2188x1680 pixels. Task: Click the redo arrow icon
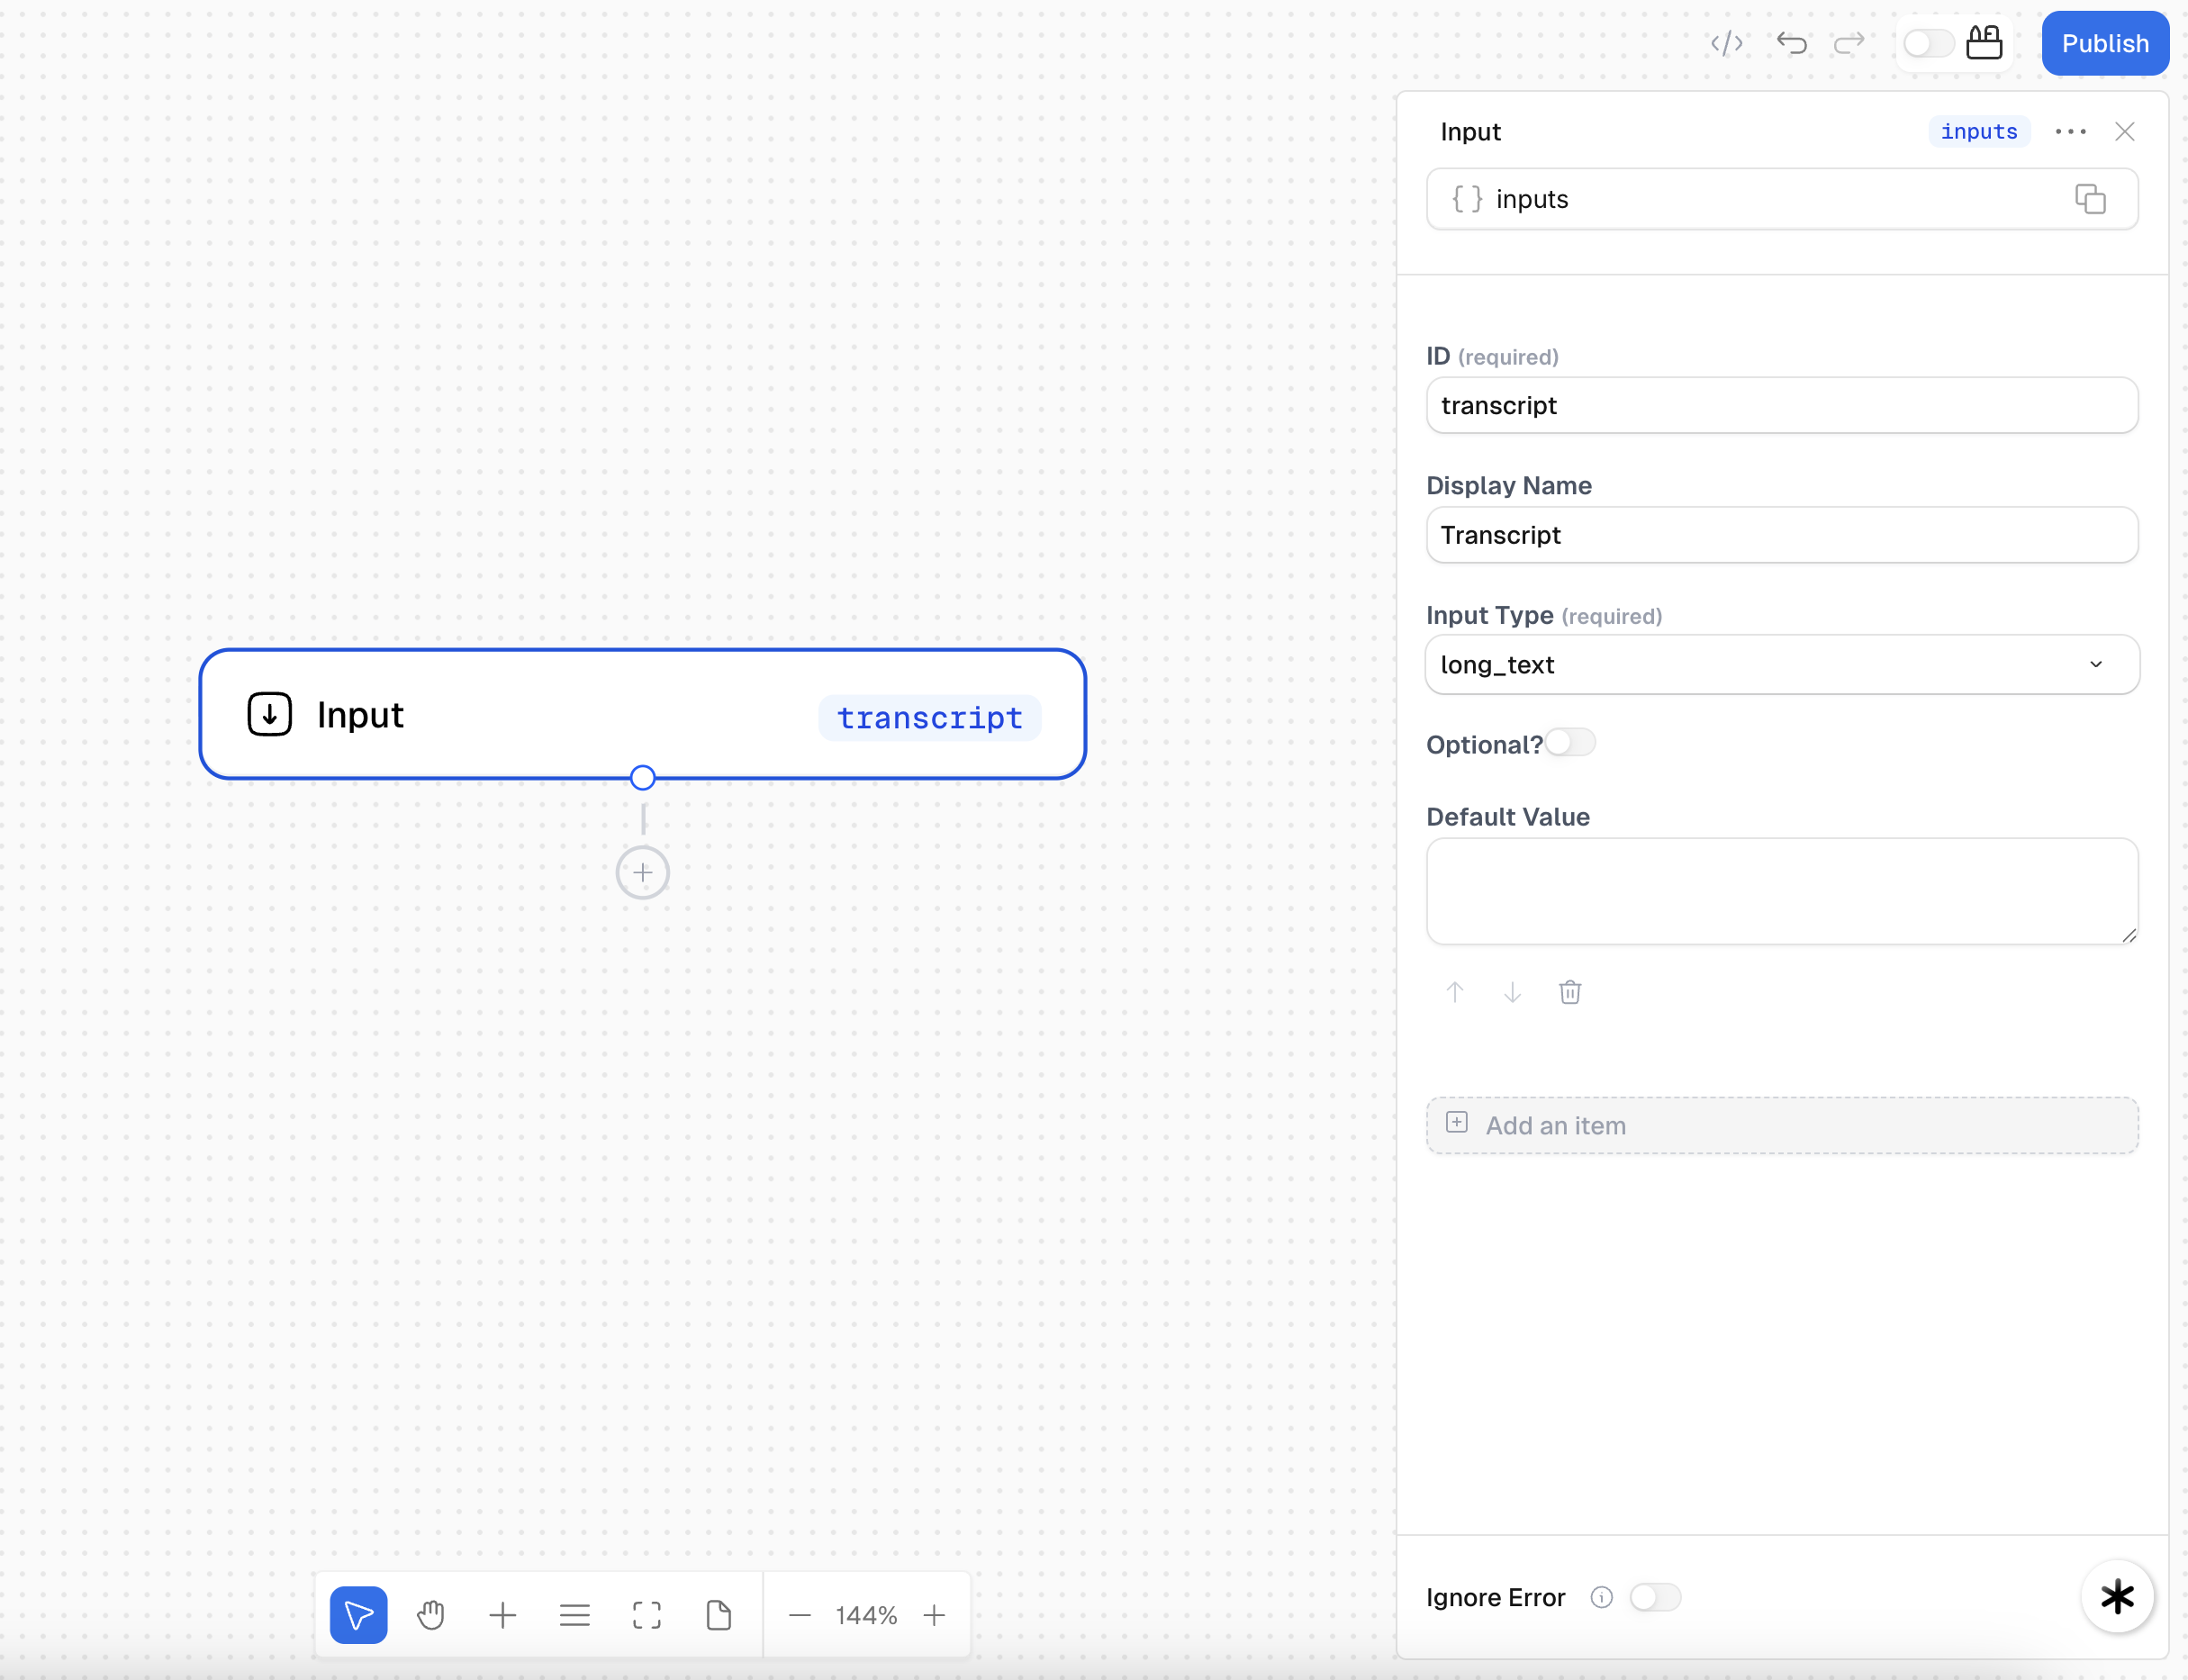click(x=1849, y=43)
